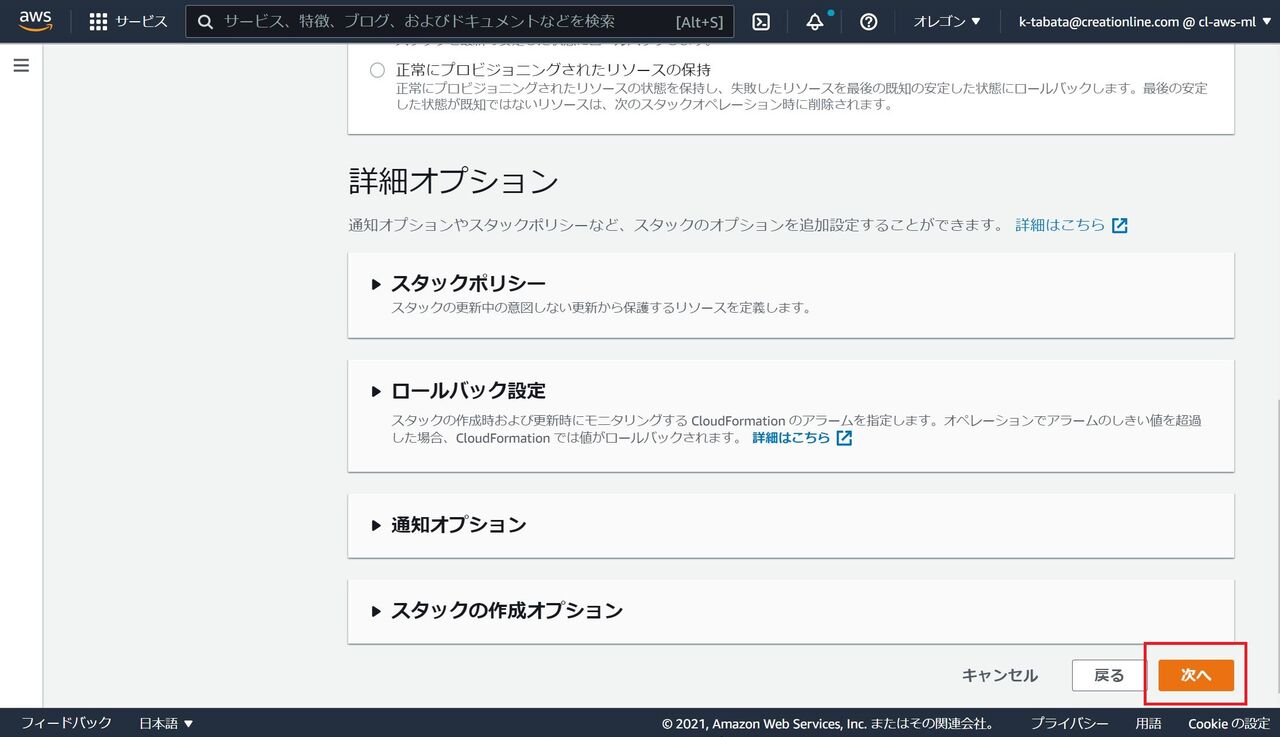1280x737 pixels.
Task: Open the 日本語 language selector
Action: [x=166, y=723]
